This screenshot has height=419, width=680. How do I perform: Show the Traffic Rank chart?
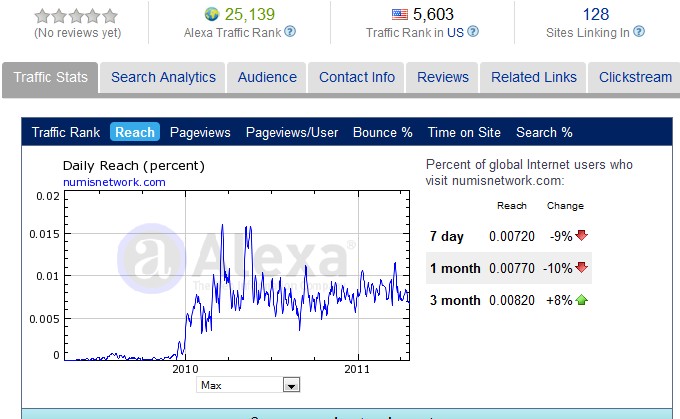pyautogui.click(x=66, y=132)
